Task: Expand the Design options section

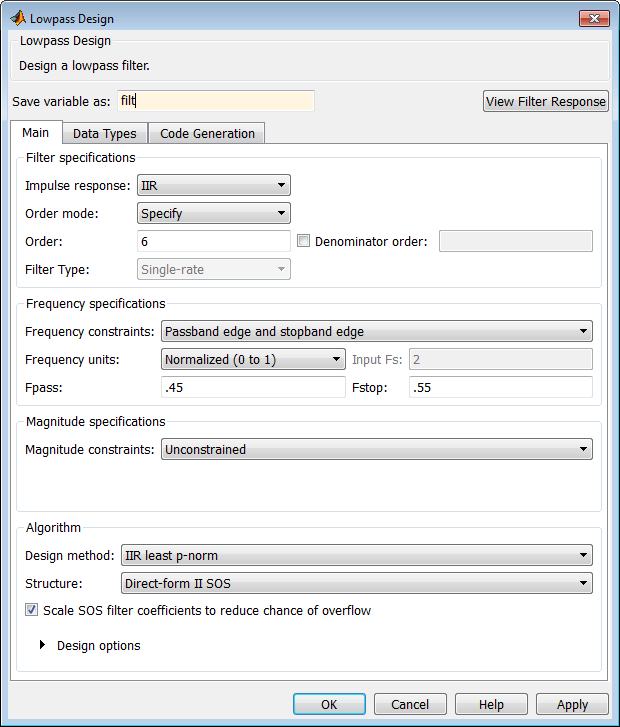Action: (43, 645)
